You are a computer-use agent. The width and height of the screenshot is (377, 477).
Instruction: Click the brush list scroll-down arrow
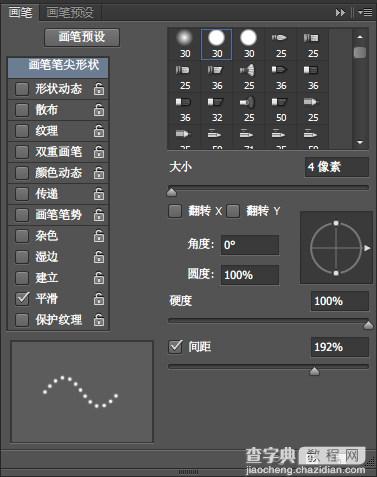click(360, 142)
